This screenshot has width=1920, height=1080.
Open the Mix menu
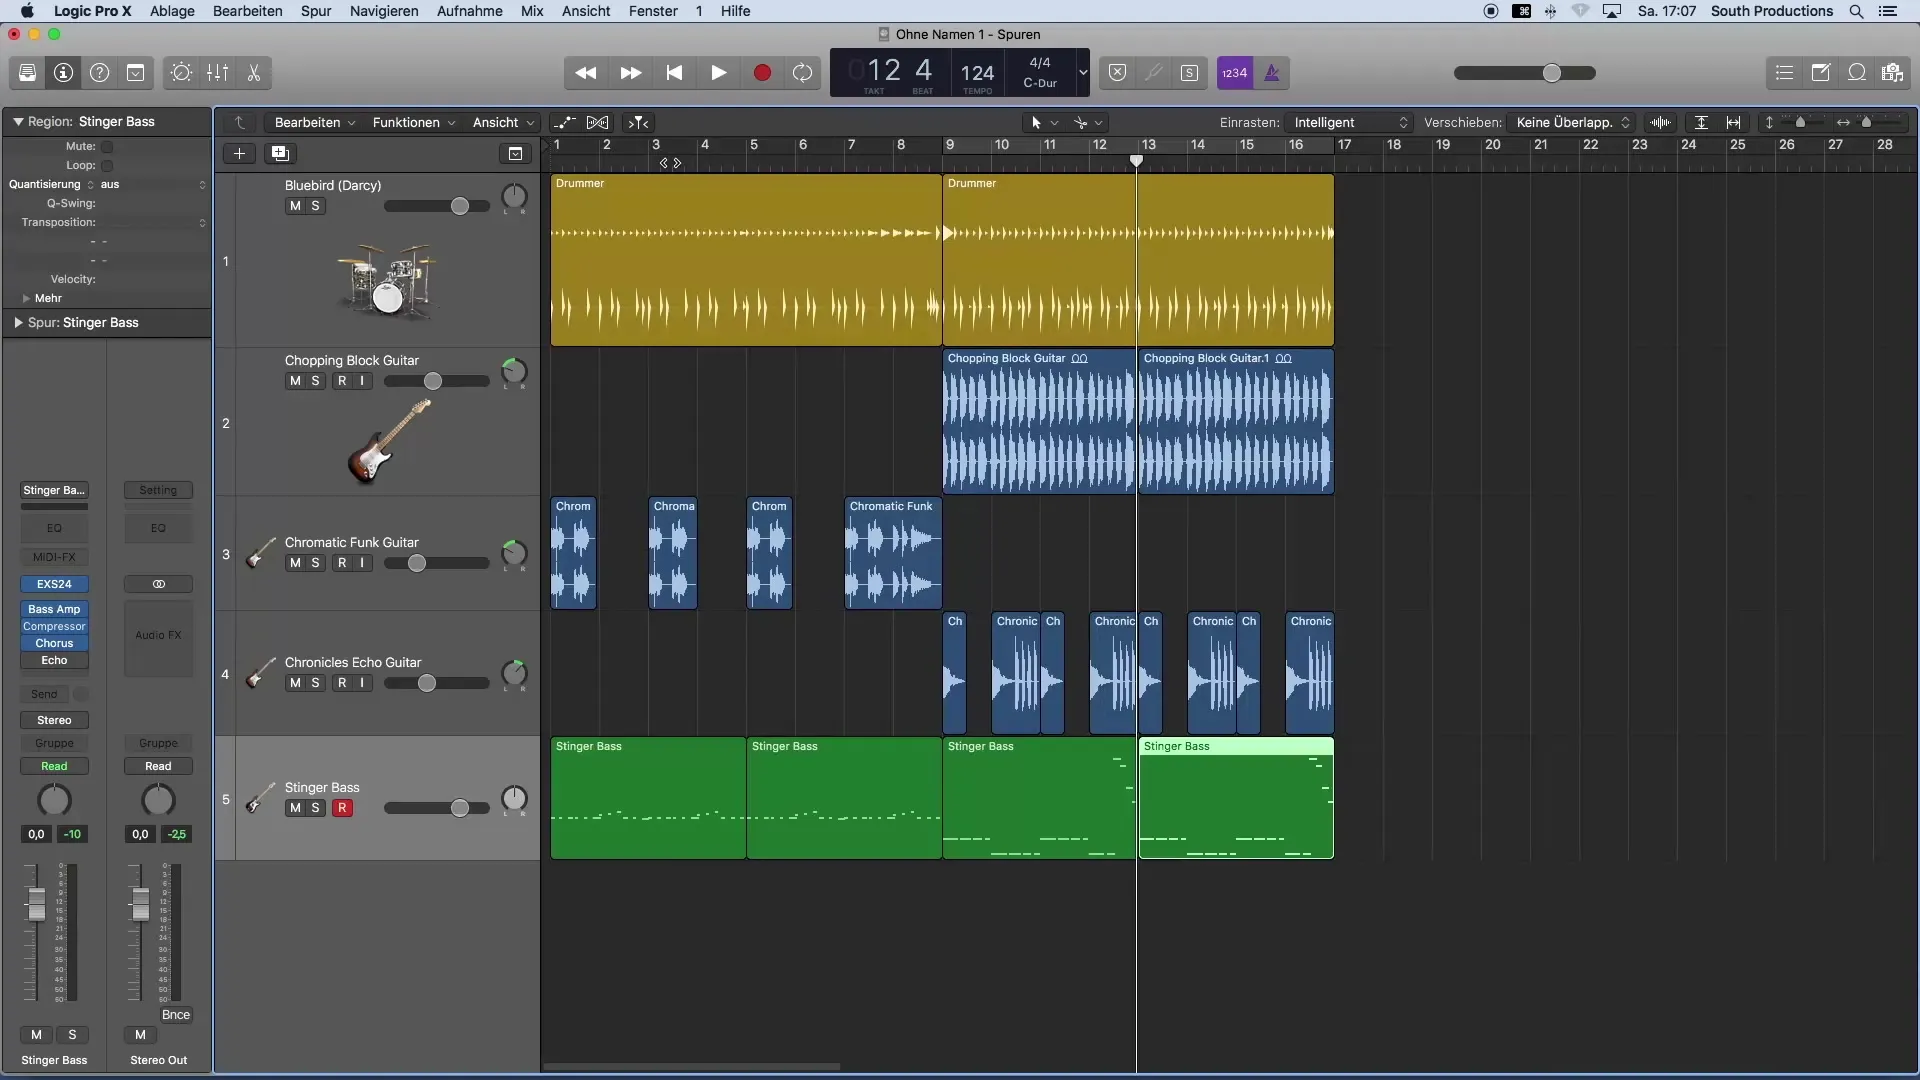click(x=532, y=11)
